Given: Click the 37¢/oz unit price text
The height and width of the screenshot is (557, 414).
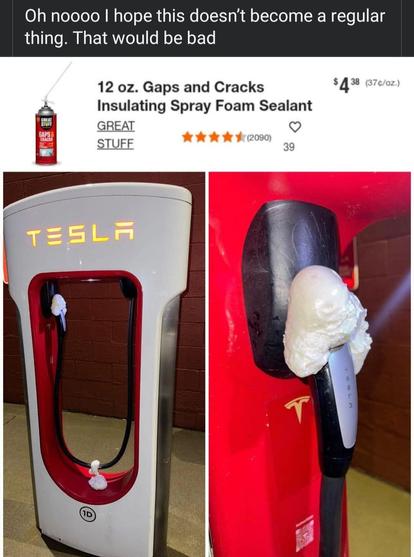Looking at the screenshot, I should (382, 83).
